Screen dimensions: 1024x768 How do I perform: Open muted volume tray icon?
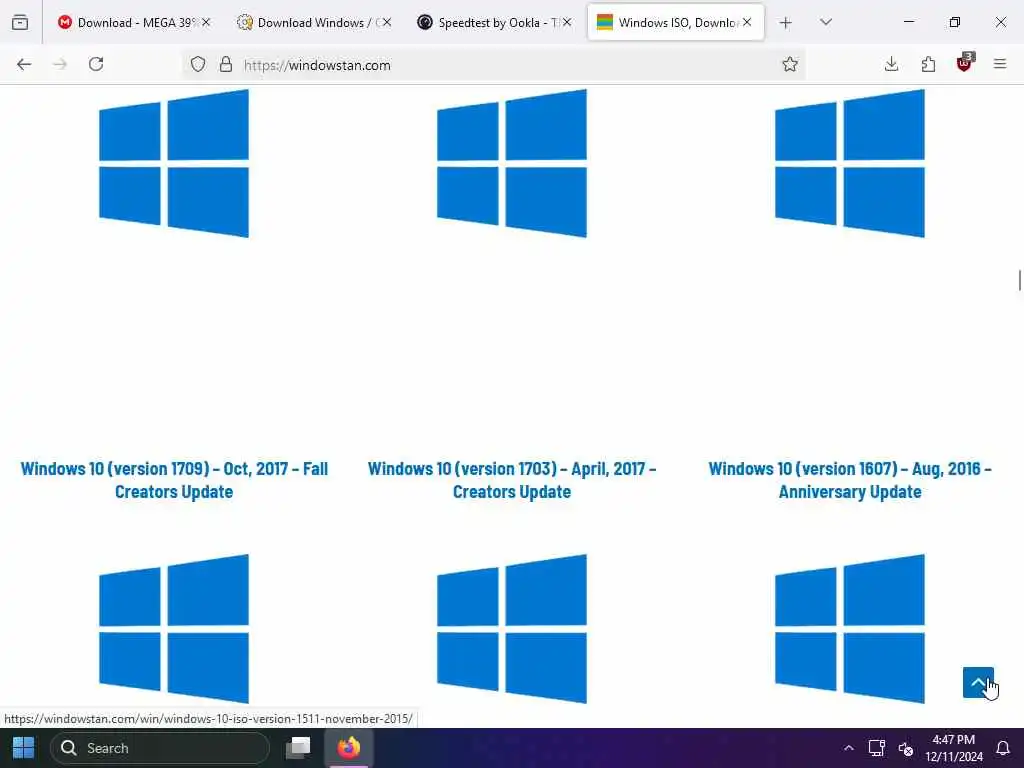point(906,748)
